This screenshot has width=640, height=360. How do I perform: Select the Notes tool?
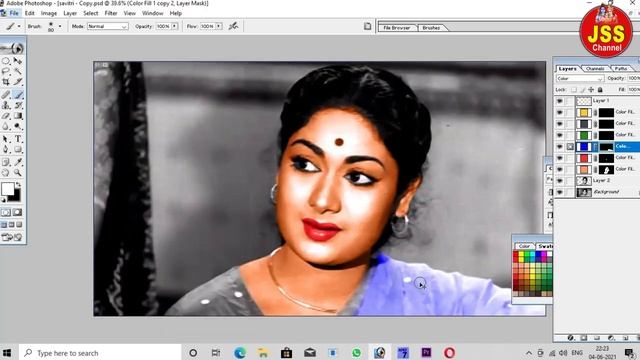click(x=6, y=162)
